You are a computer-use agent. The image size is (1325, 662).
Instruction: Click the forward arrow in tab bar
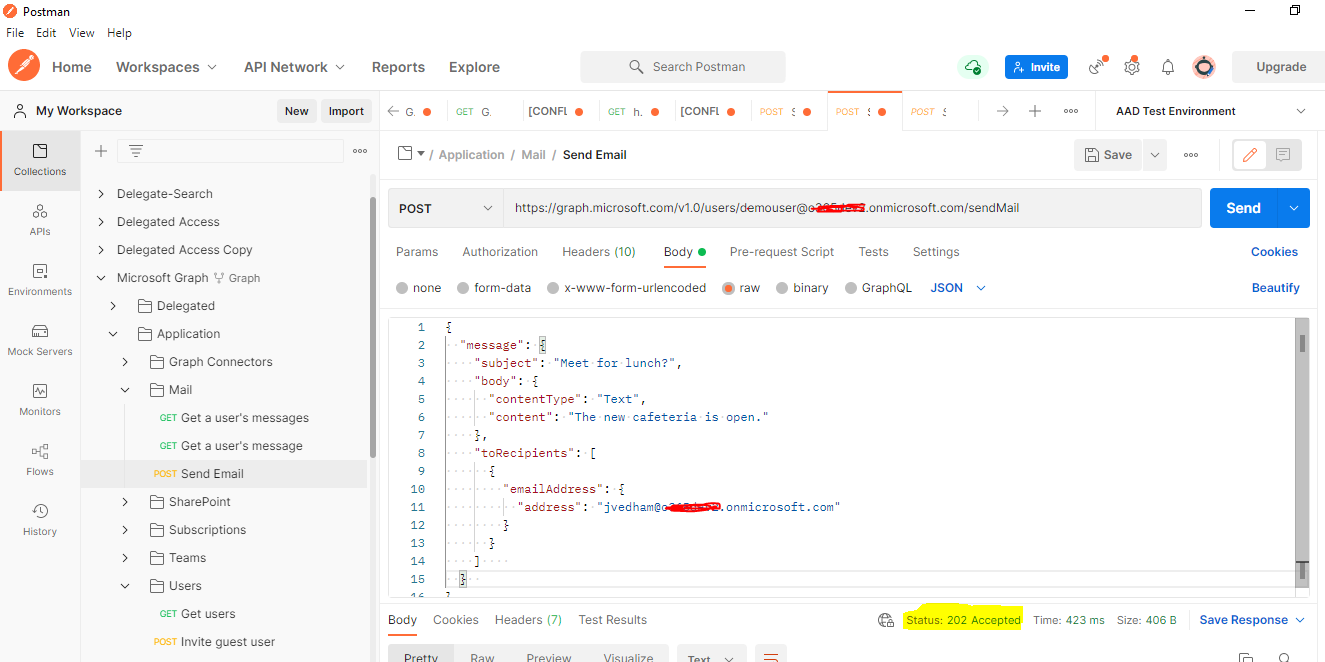click(1002, 111)
